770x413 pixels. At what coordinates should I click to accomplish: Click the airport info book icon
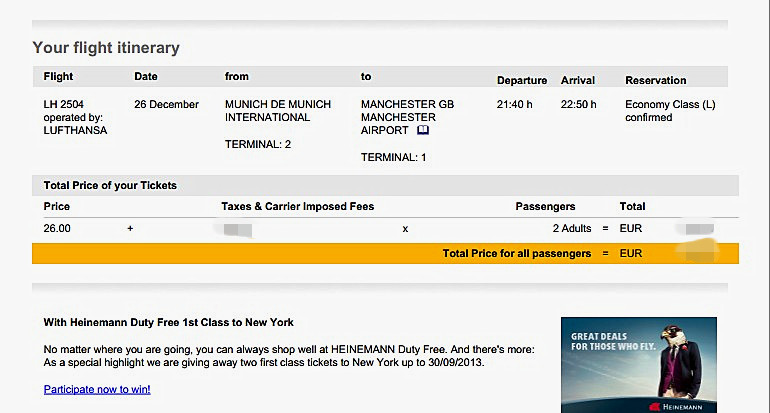423,130
